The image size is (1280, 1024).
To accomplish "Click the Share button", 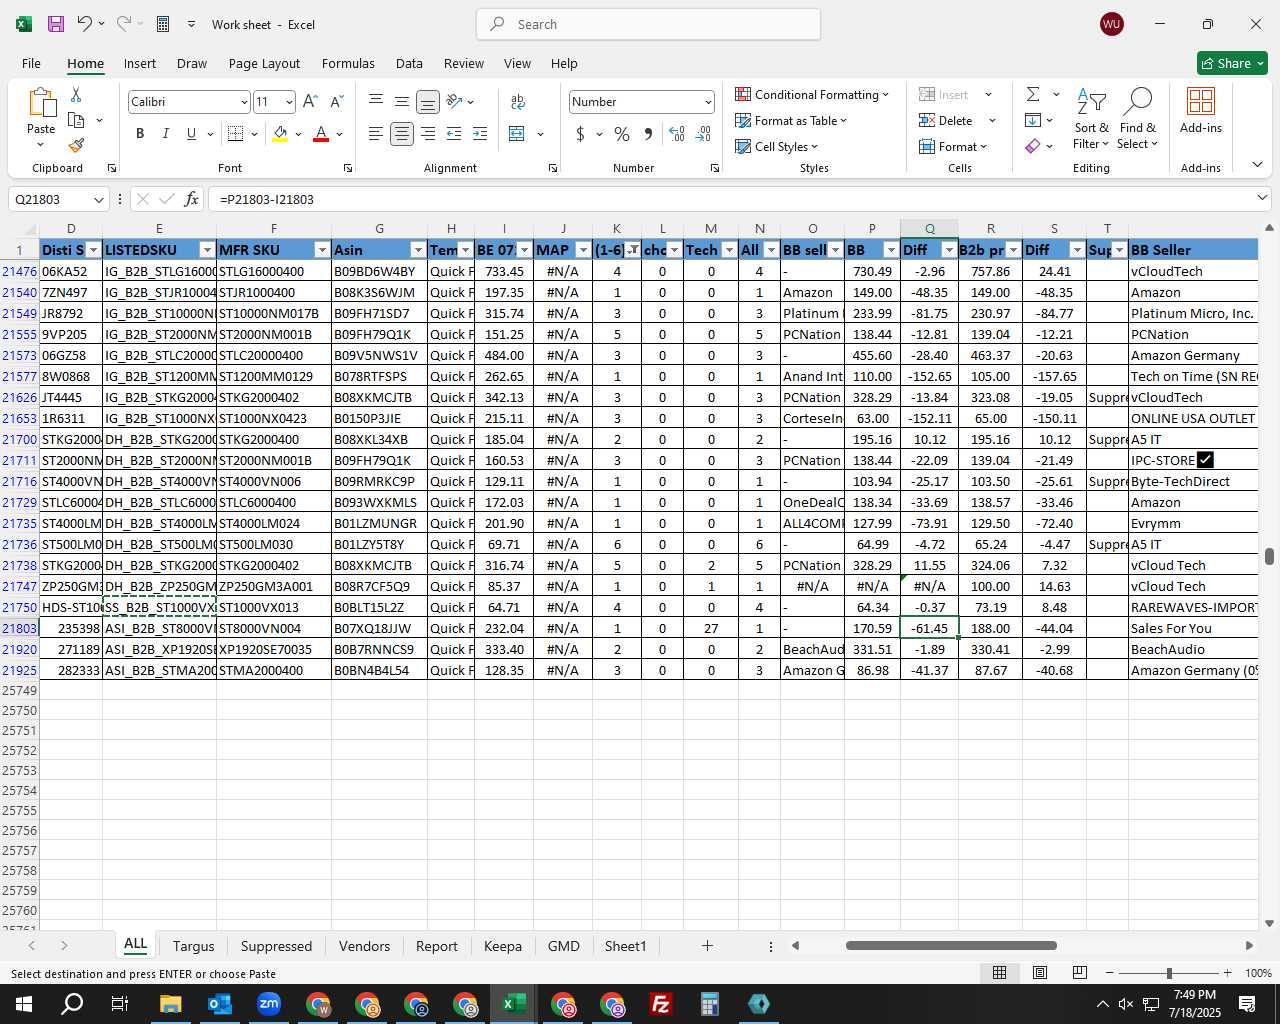I will (1232, 63).
